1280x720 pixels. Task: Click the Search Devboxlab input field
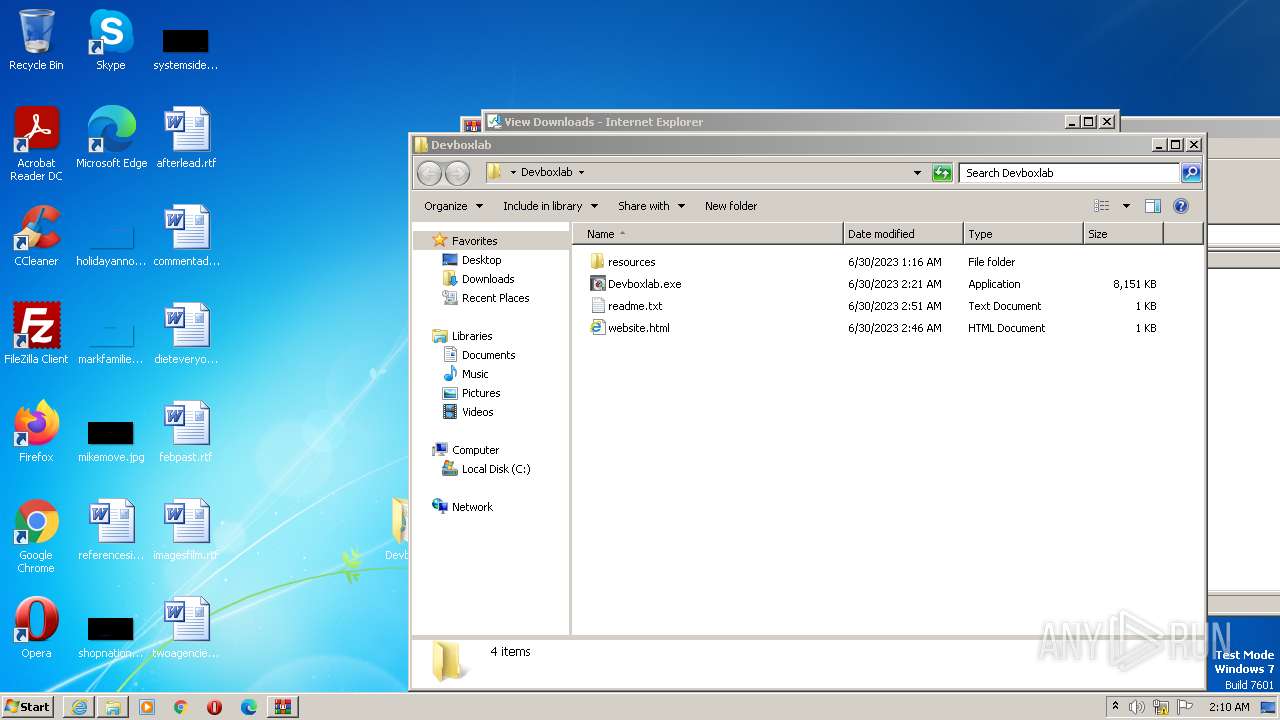(x=1069, y=173)
